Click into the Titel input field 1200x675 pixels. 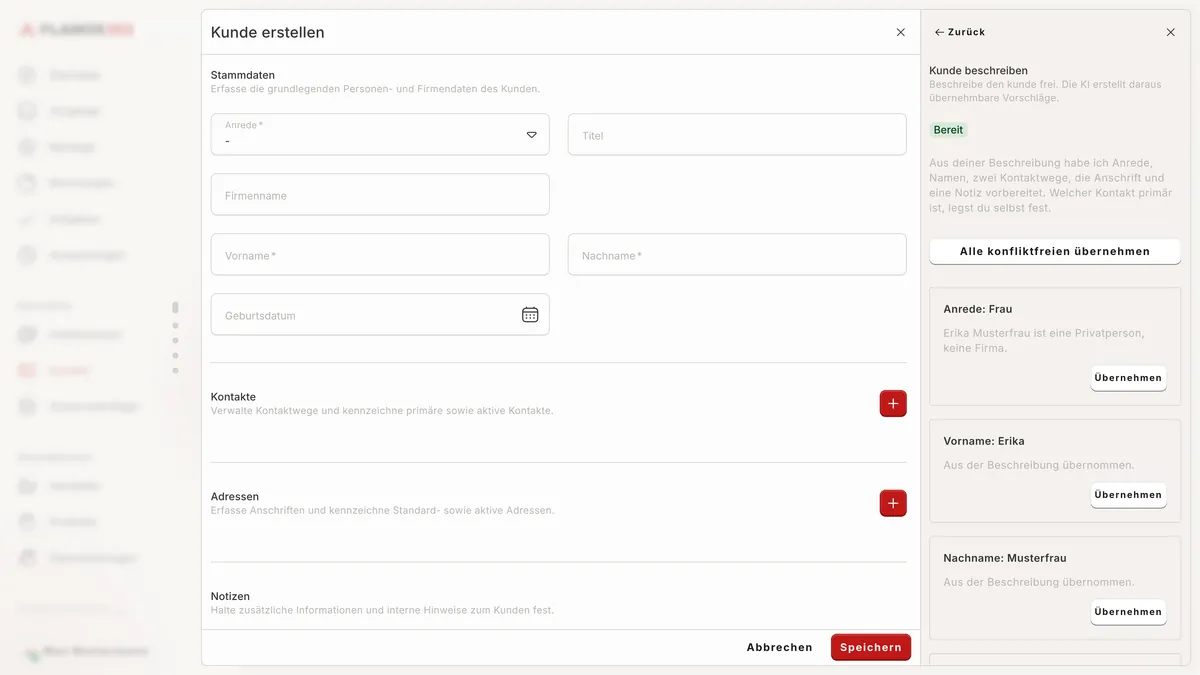(x=737, y=134)
